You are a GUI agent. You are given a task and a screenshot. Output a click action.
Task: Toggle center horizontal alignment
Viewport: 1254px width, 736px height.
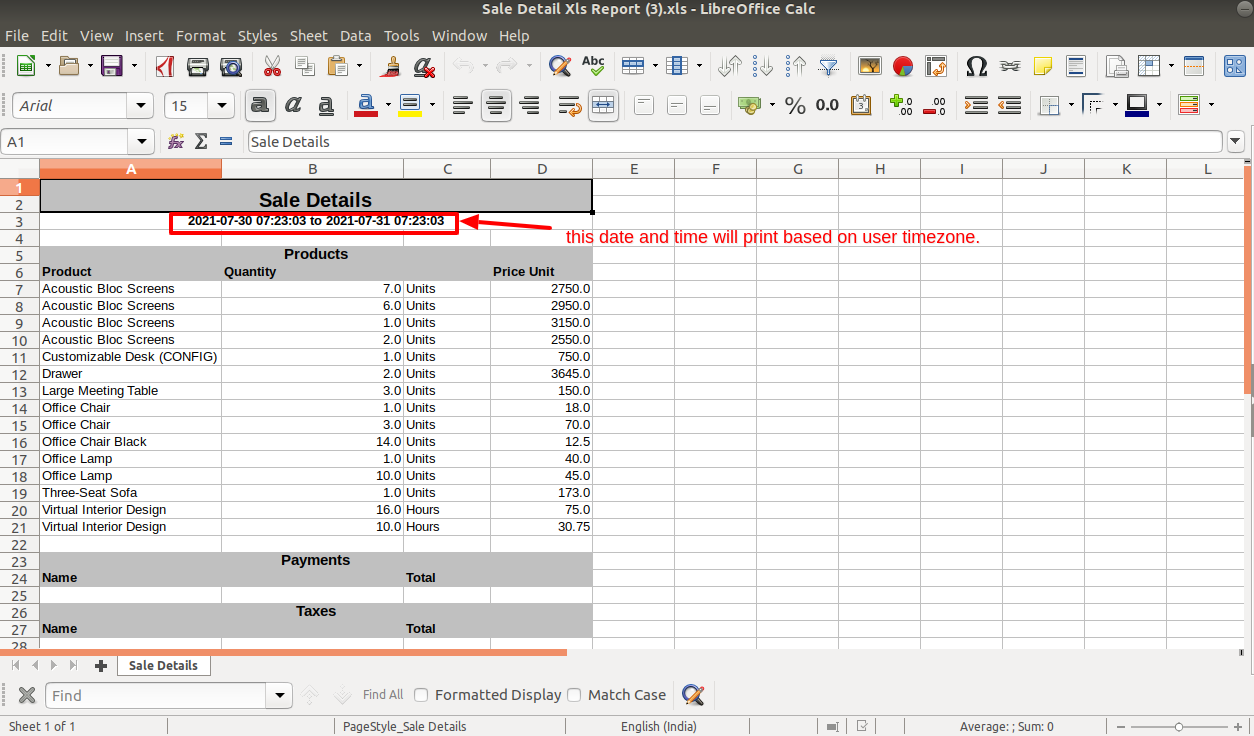click(x=496, y=105)
